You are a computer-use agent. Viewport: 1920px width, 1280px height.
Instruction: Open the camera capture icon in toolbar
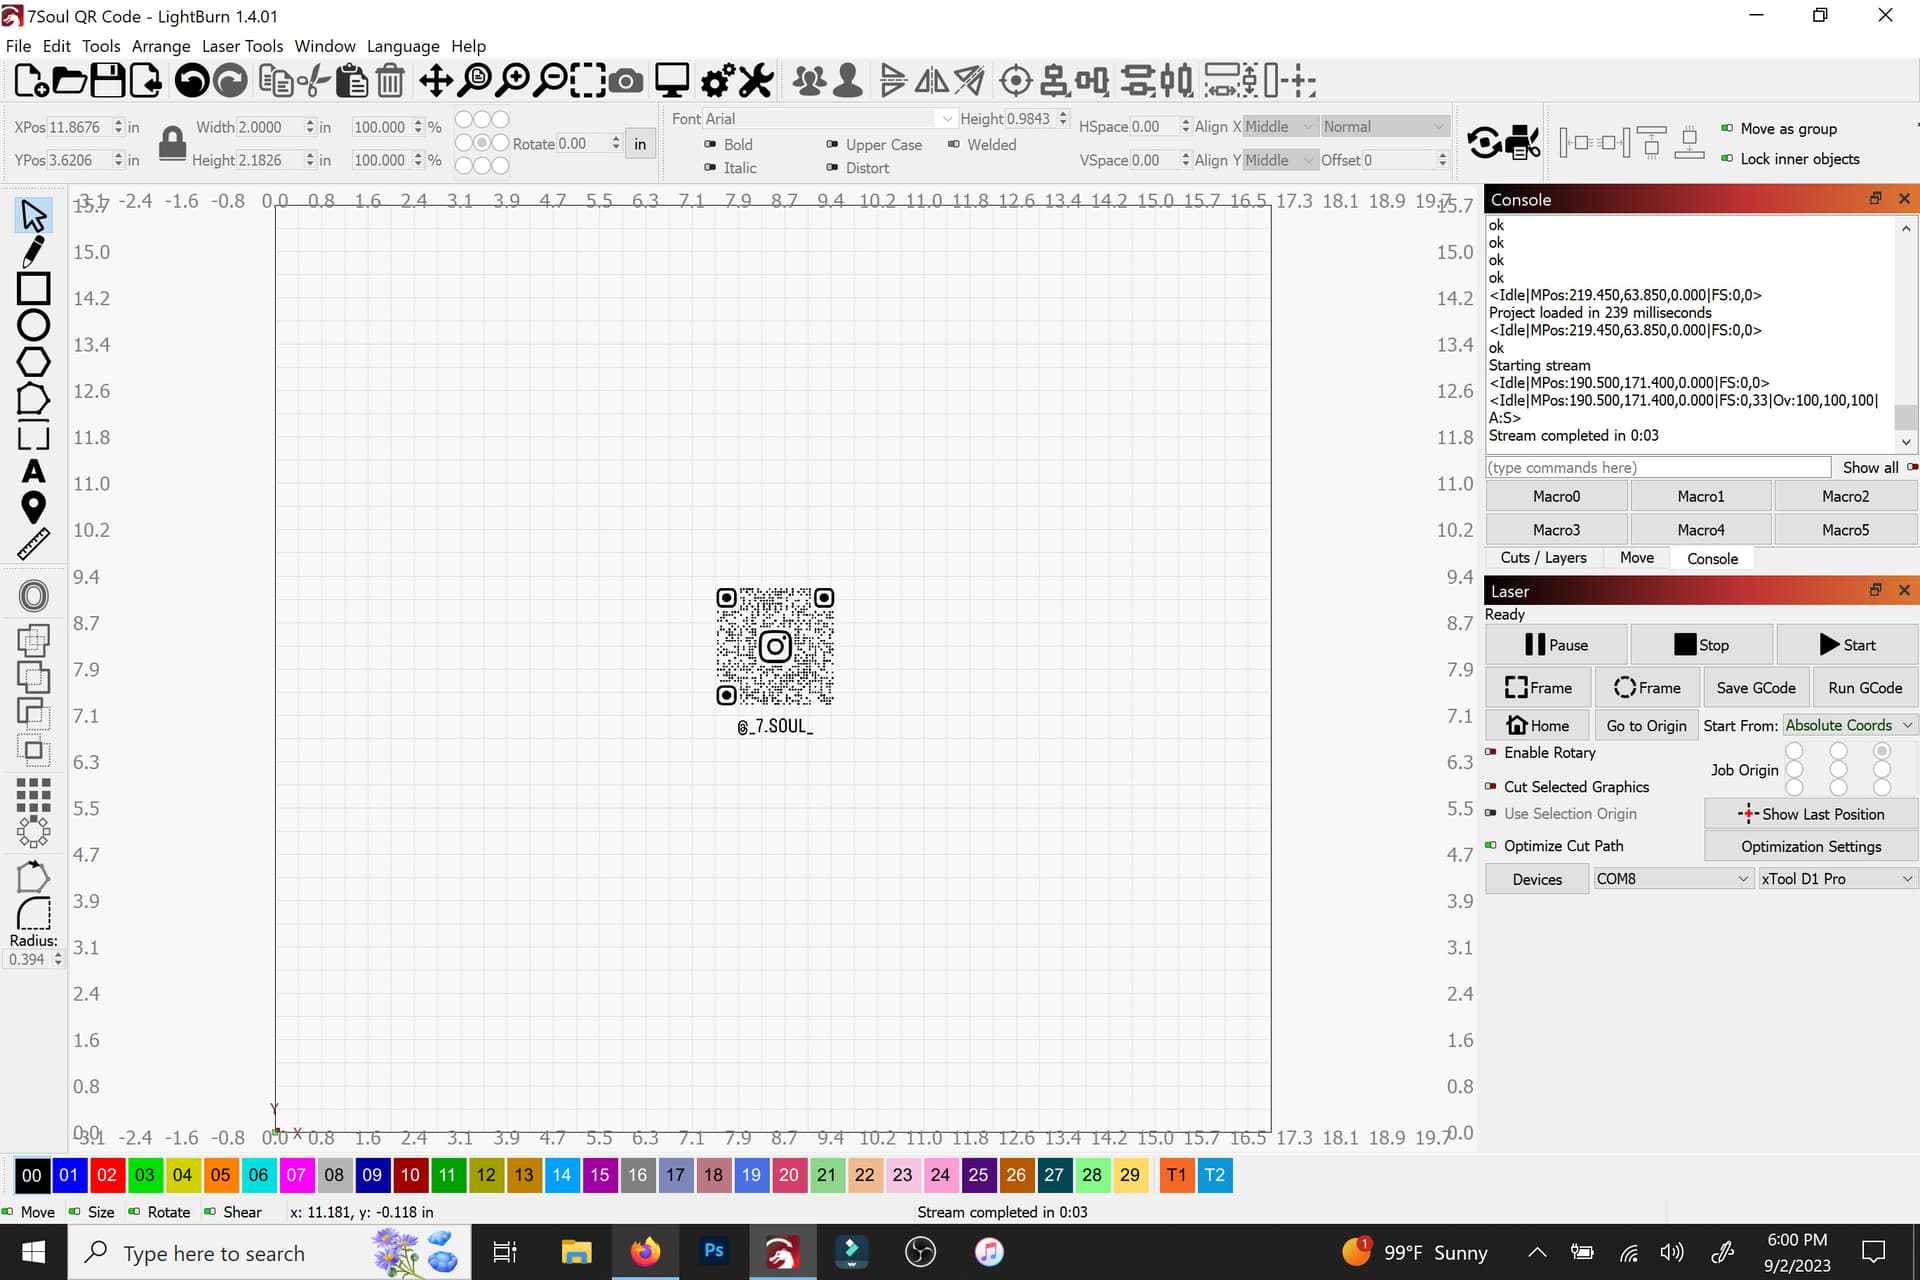click(626, 80)
